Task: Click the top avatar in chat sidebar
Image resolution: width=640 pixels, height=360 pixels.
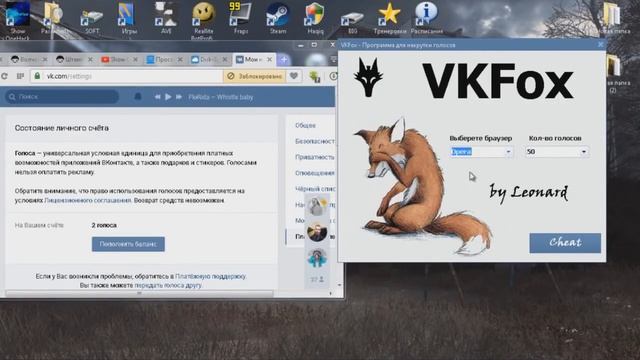Action: tap(317, 207)
